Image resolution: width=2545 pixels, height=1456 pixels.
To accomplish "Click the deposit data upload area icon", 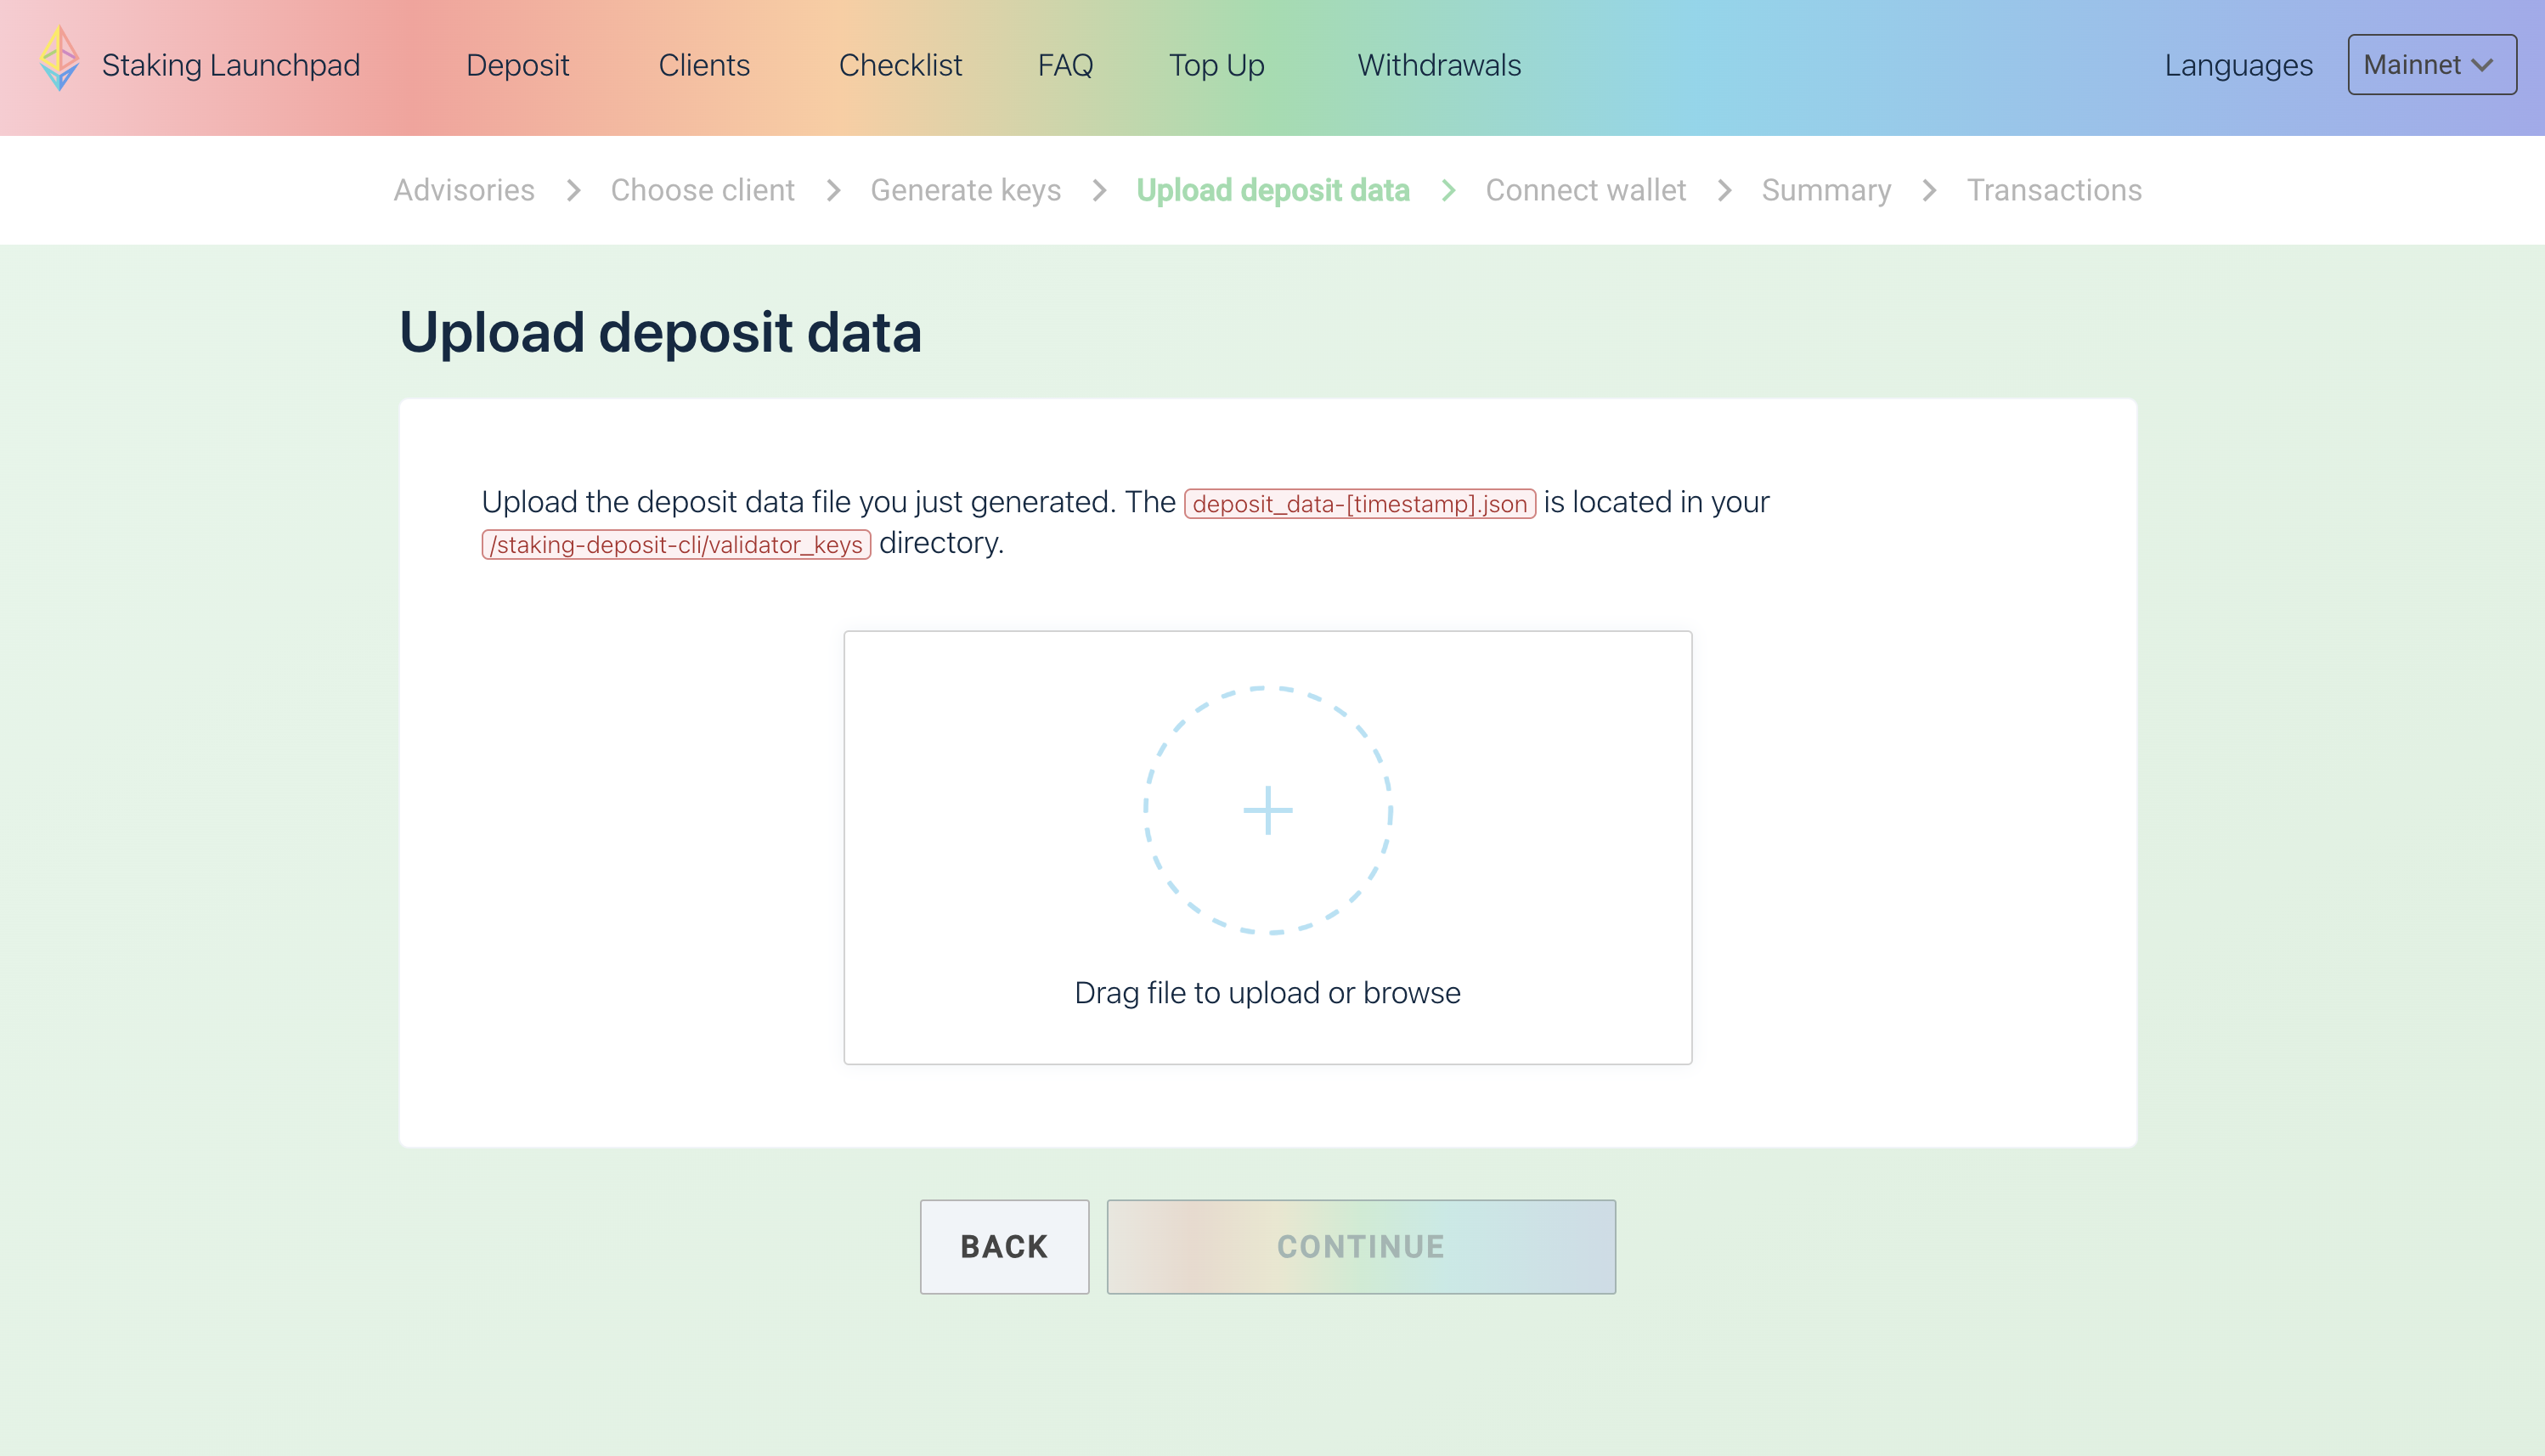I will tap(1267, 810).
